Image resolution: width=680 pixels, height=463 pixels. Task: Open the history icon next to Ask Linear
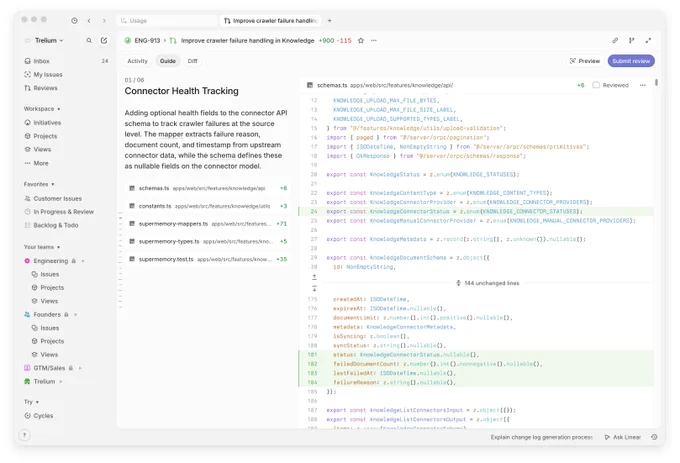click(x=654, y=437)
